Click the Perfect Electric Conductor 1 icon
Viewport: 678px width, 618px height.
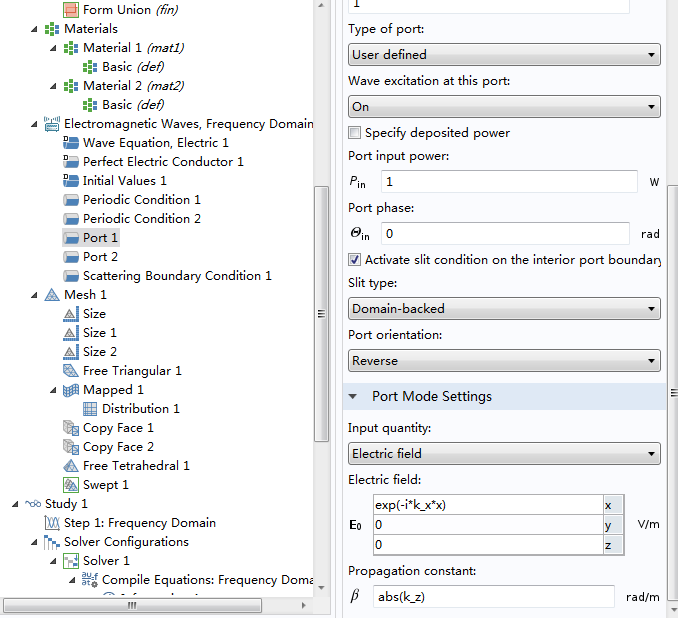coord(70,162)
